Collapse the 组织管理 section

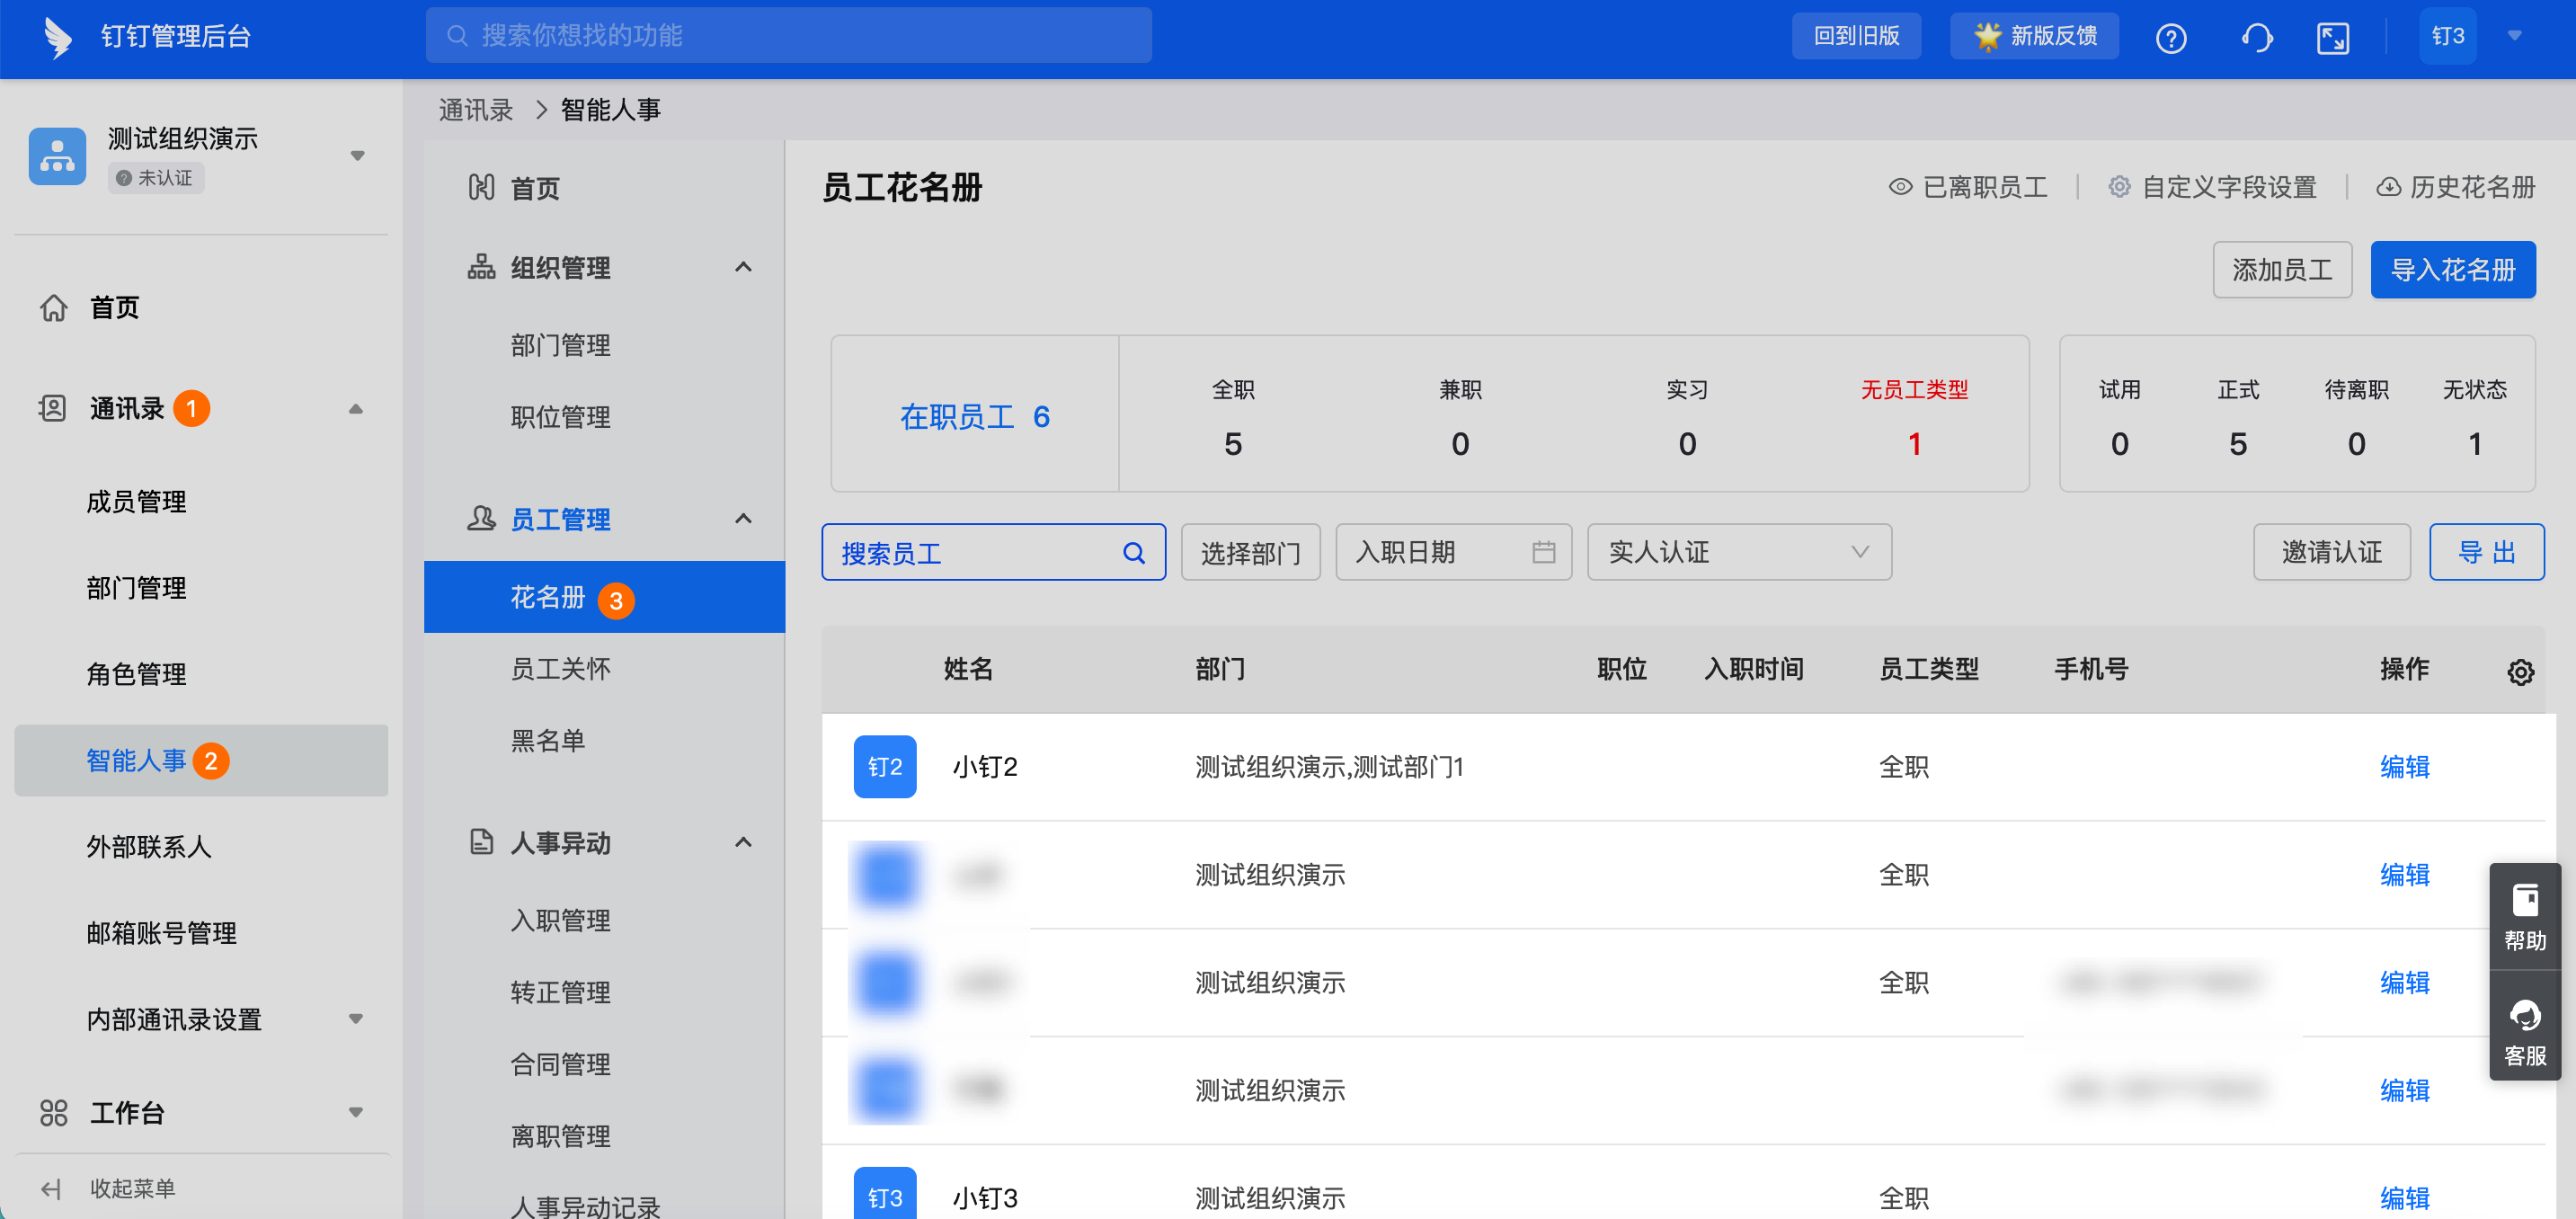[x=743, y=267]
